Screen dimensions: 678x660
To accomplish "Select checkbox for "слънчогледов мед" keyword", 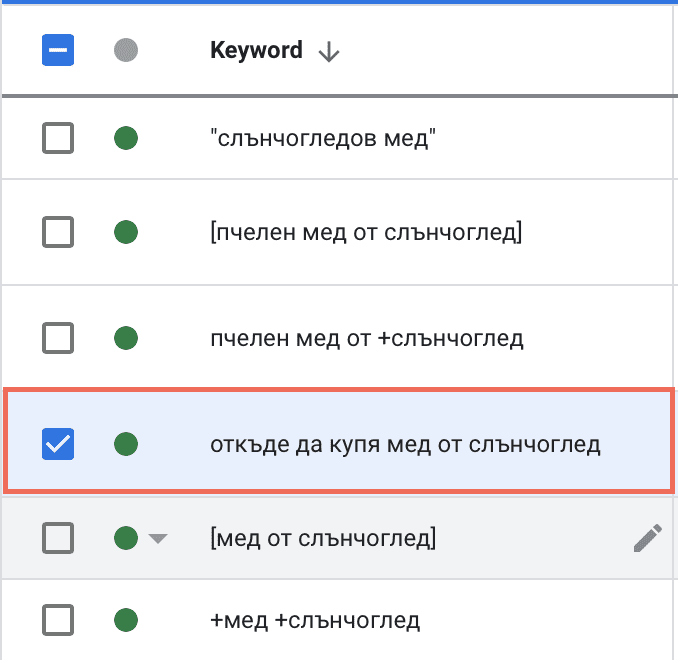I will click(58, 138).
